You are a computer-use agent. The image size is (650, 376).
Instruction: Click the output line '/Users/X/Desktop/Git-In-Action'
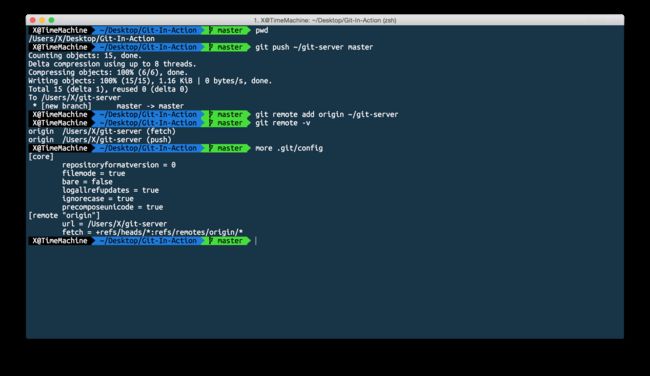(91, 39)
